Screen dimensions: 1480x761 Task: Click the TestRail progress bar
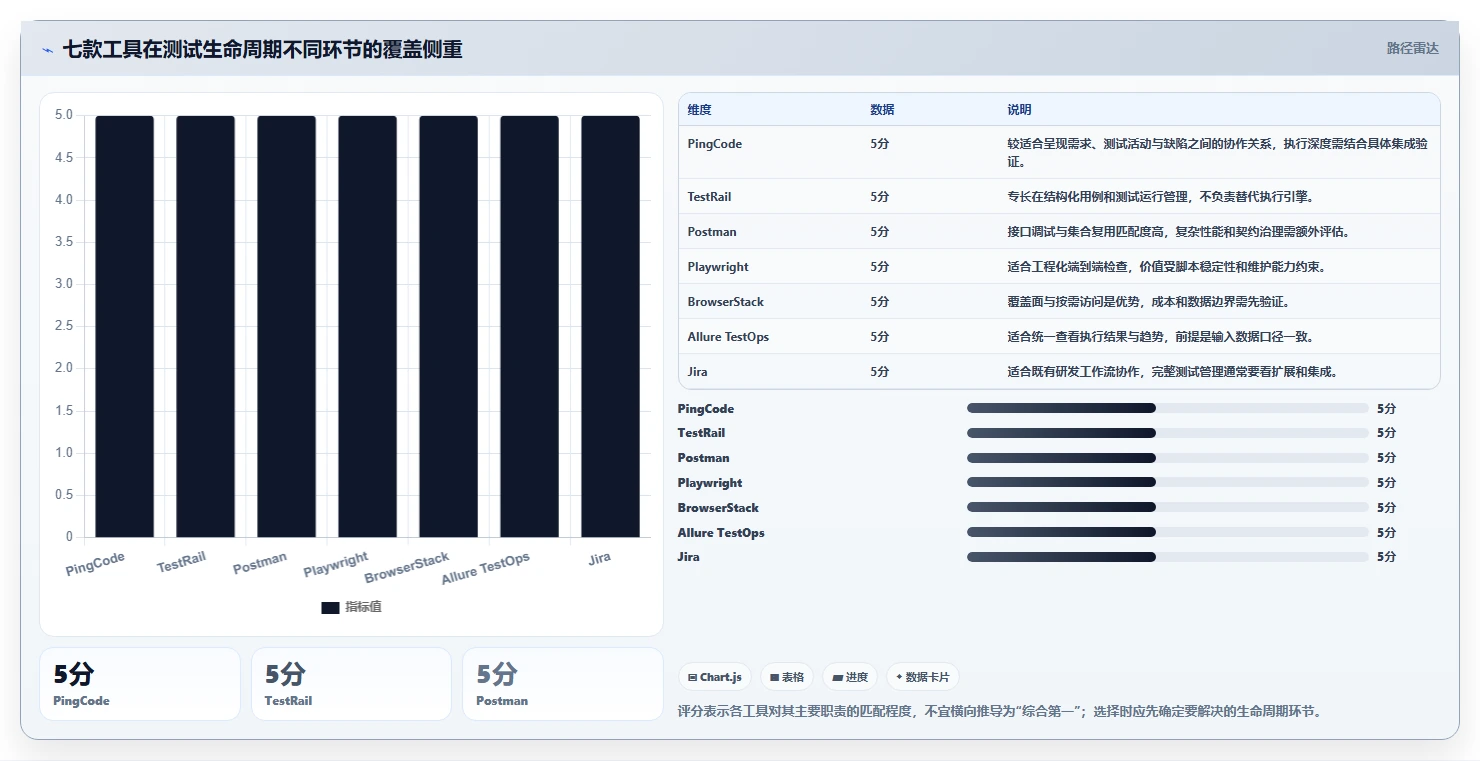pyautogui.click(x=1167, y=433)
